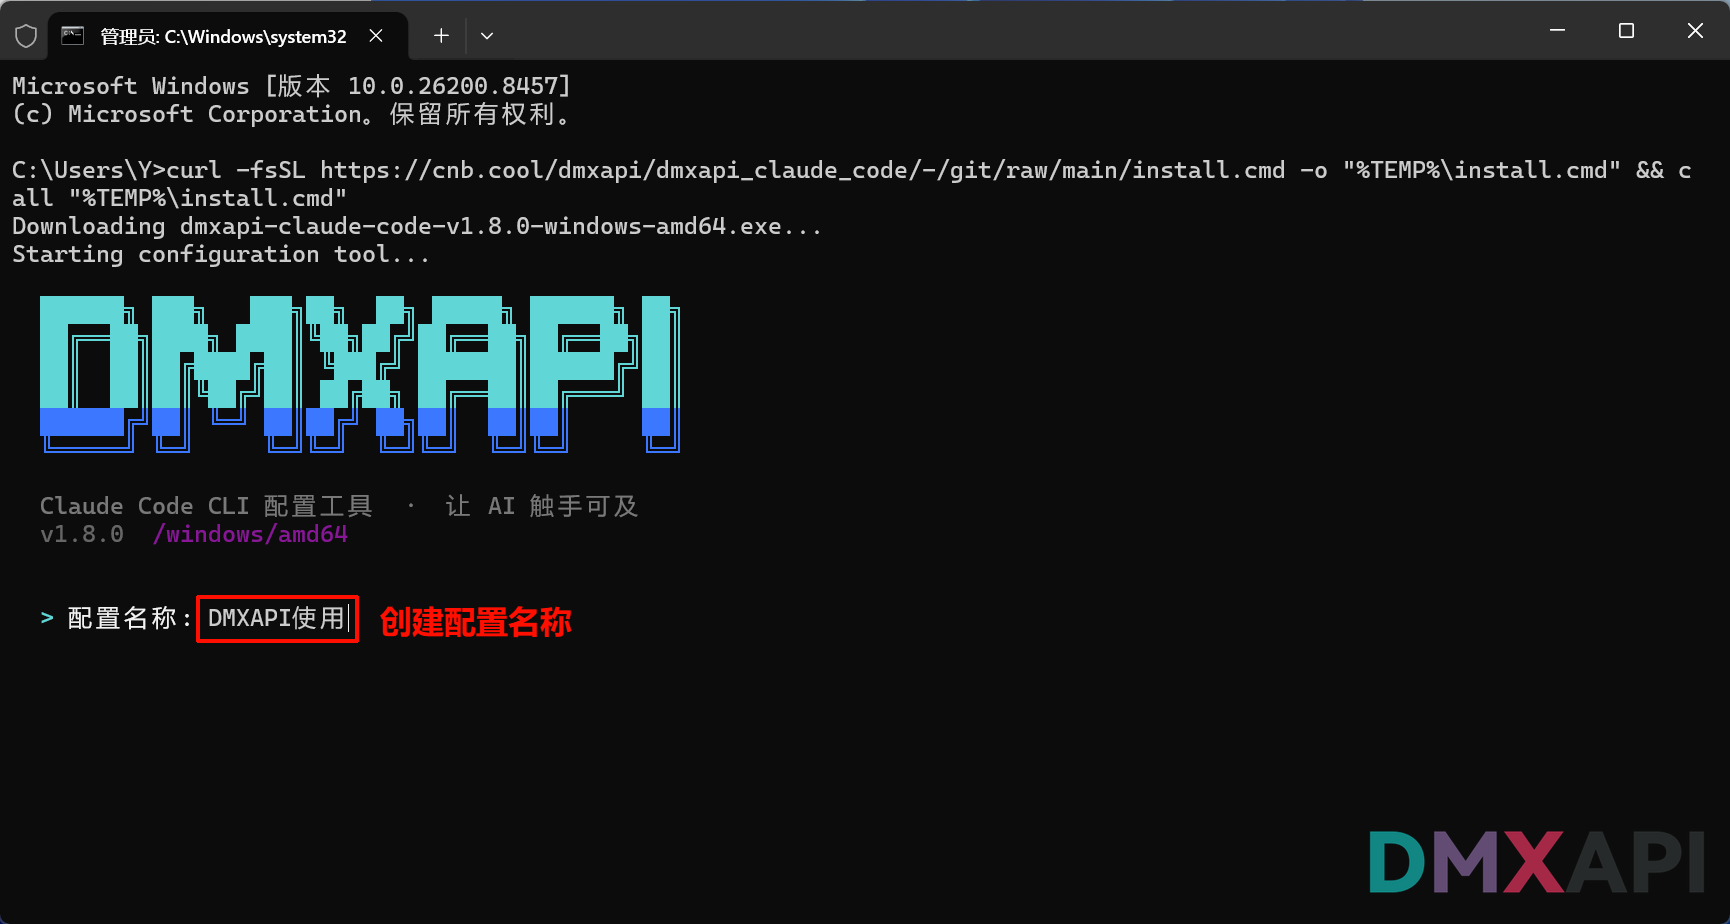Maximize the terminal window
This screenshot has height=924, width=1730.
pyautogui.click(x=1626, y=31)
